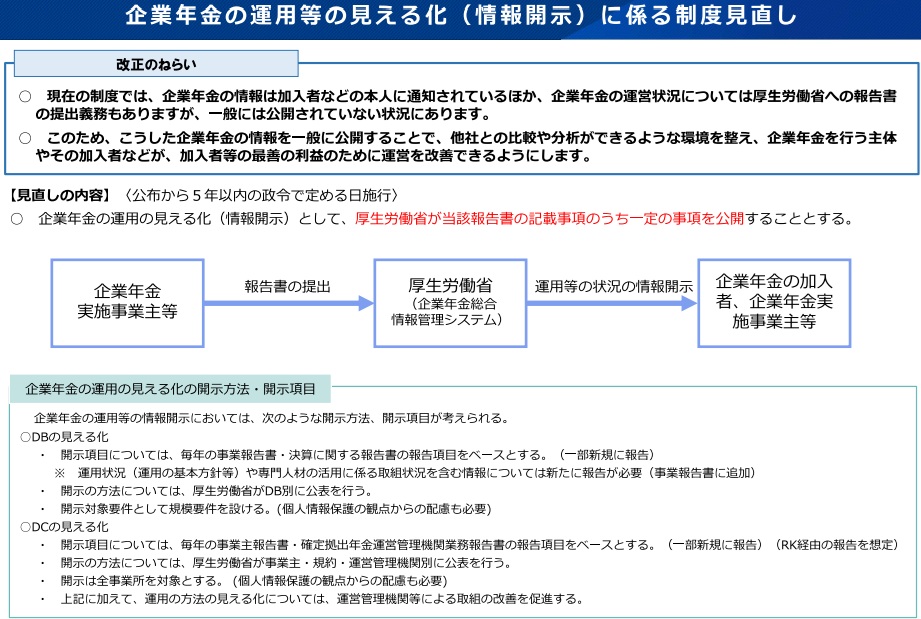This screenshot has height=619, width=921.
Task: Select the last line starting with 上記に加えて
Action: click(x=320, y=598)
